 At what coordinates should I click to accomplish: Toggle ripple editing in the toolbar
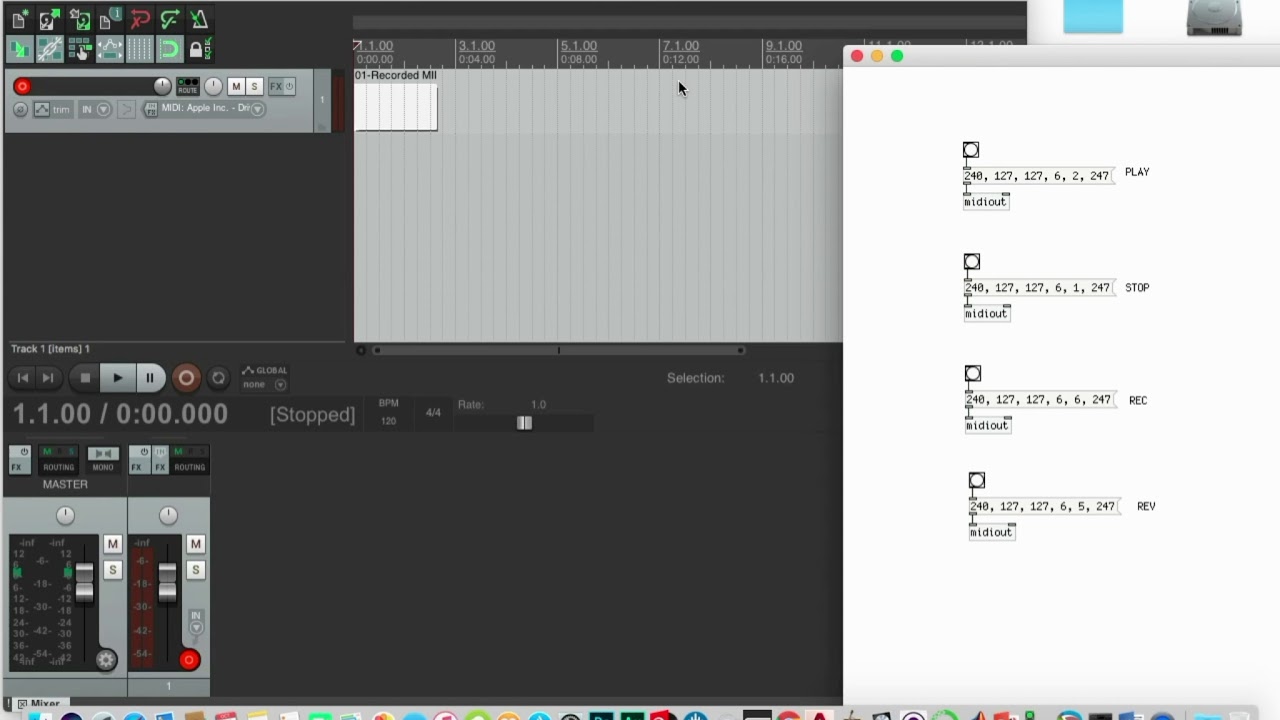pyautogui.click(x=79, y=49)
